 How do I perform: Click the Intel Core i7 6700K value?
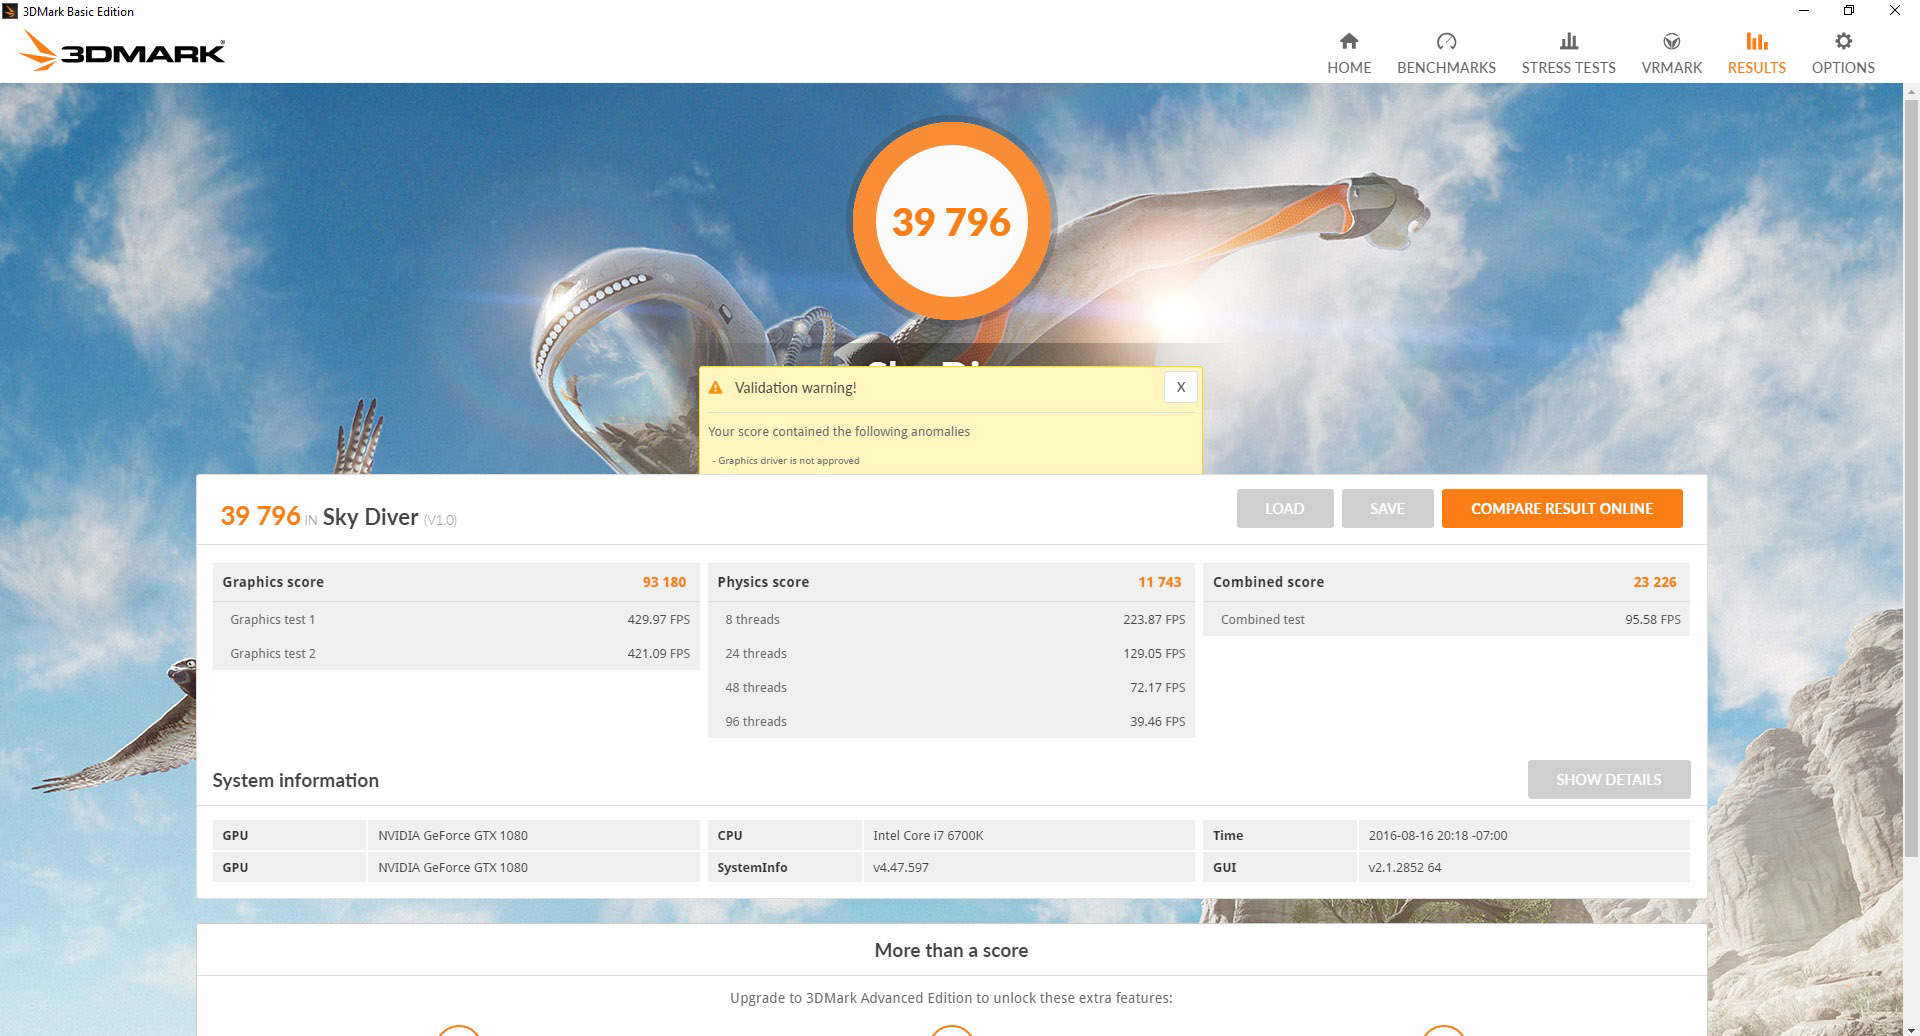click(928, 835)
